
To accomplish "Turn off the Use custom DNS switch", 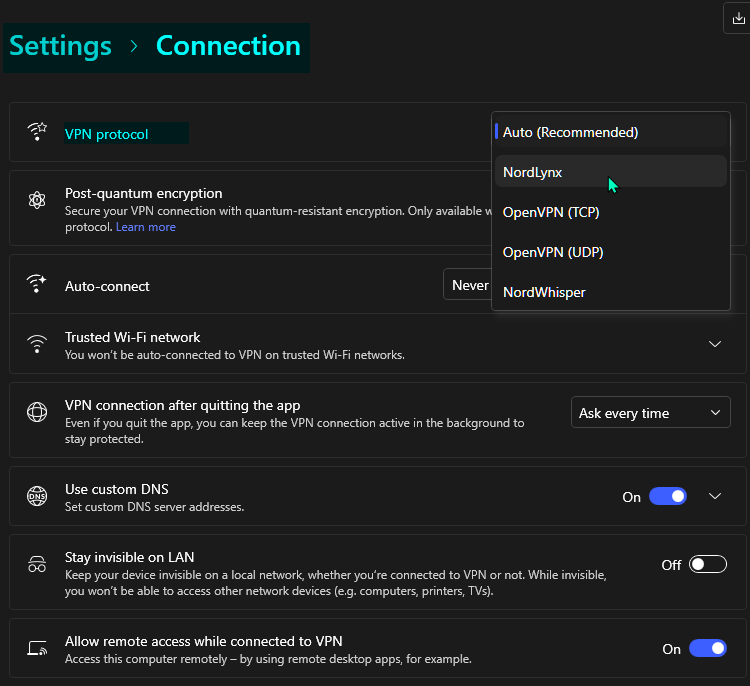I will 668,497.
